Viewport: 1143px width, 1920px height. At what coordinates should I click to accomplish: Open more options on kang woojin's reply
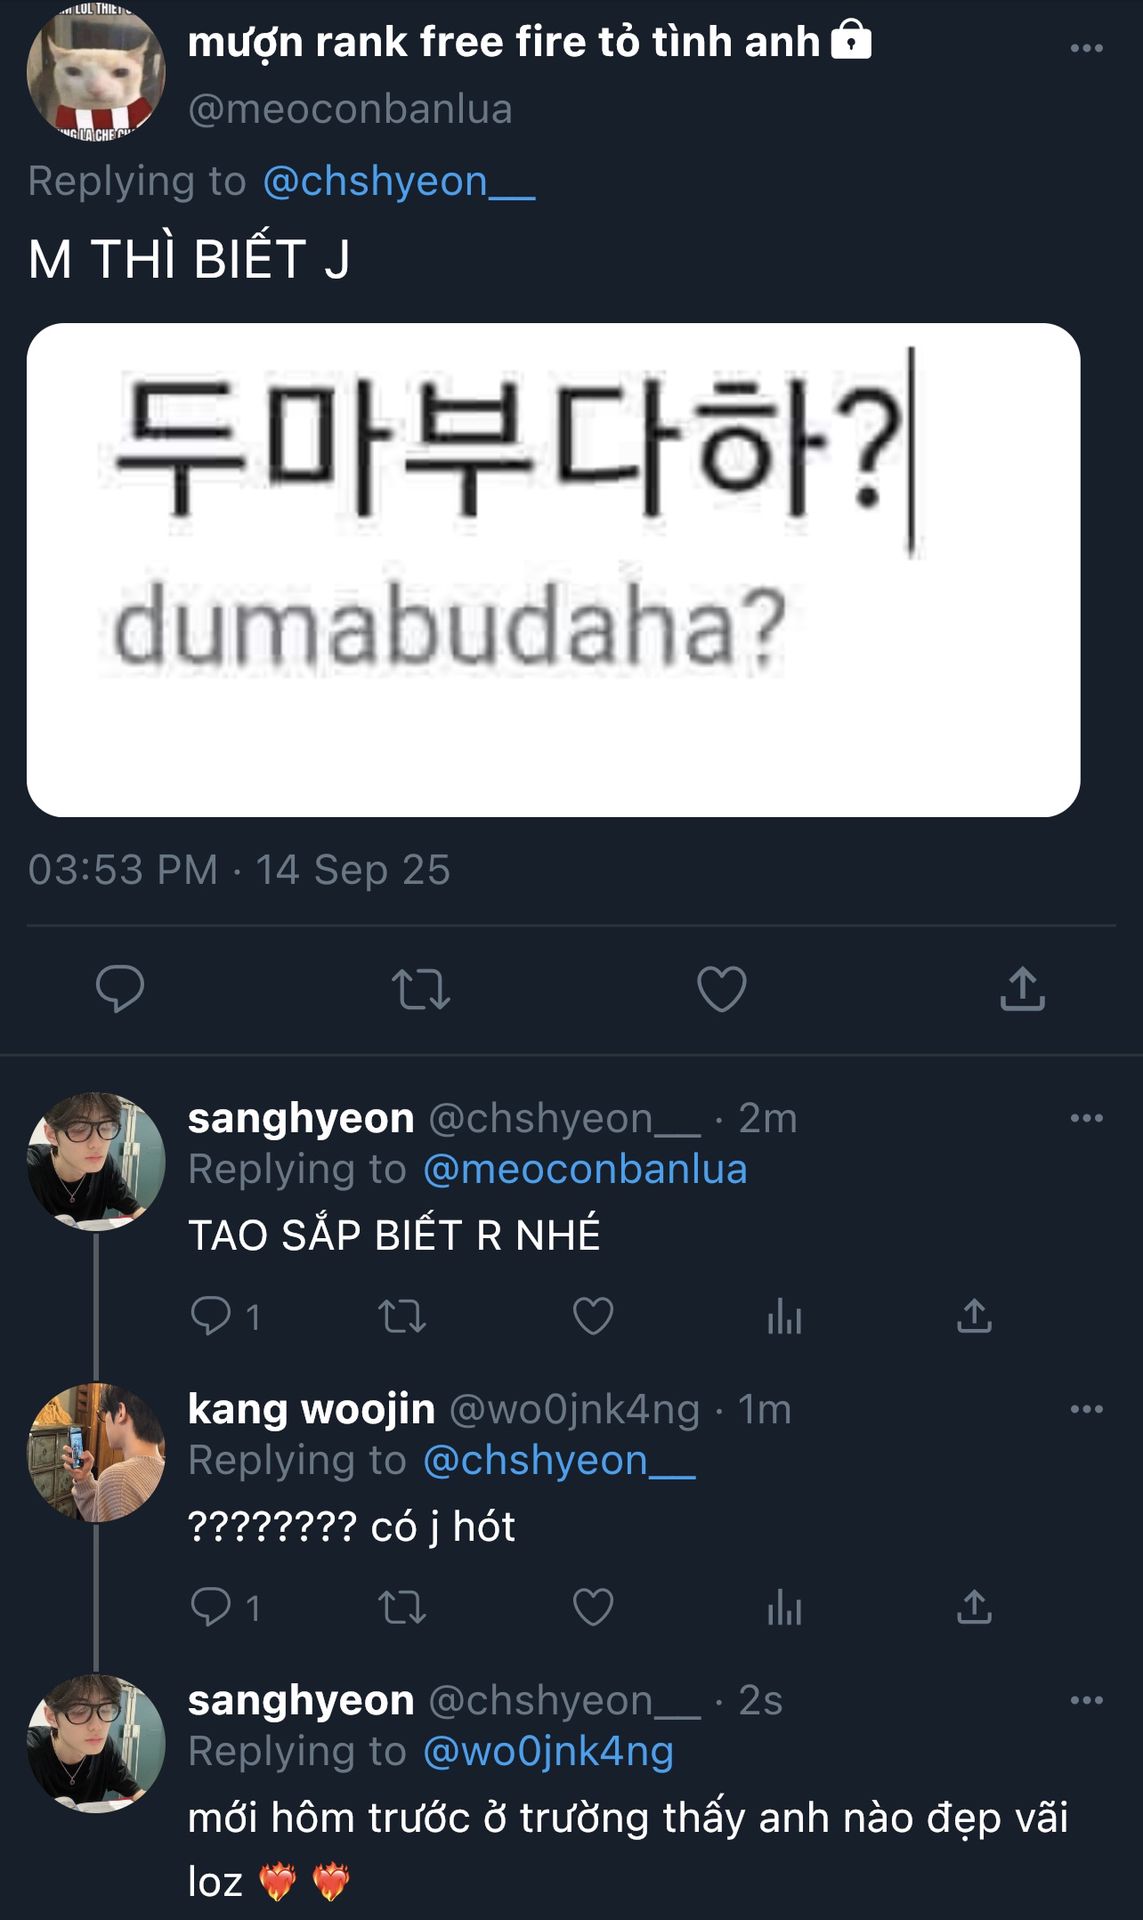coord(1086,1409)
